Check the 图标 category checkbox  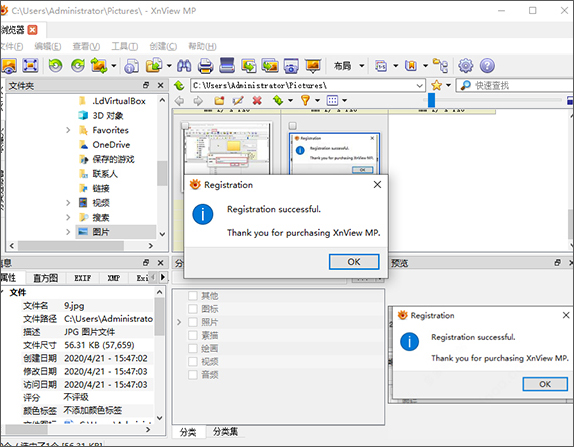[193, 309]
